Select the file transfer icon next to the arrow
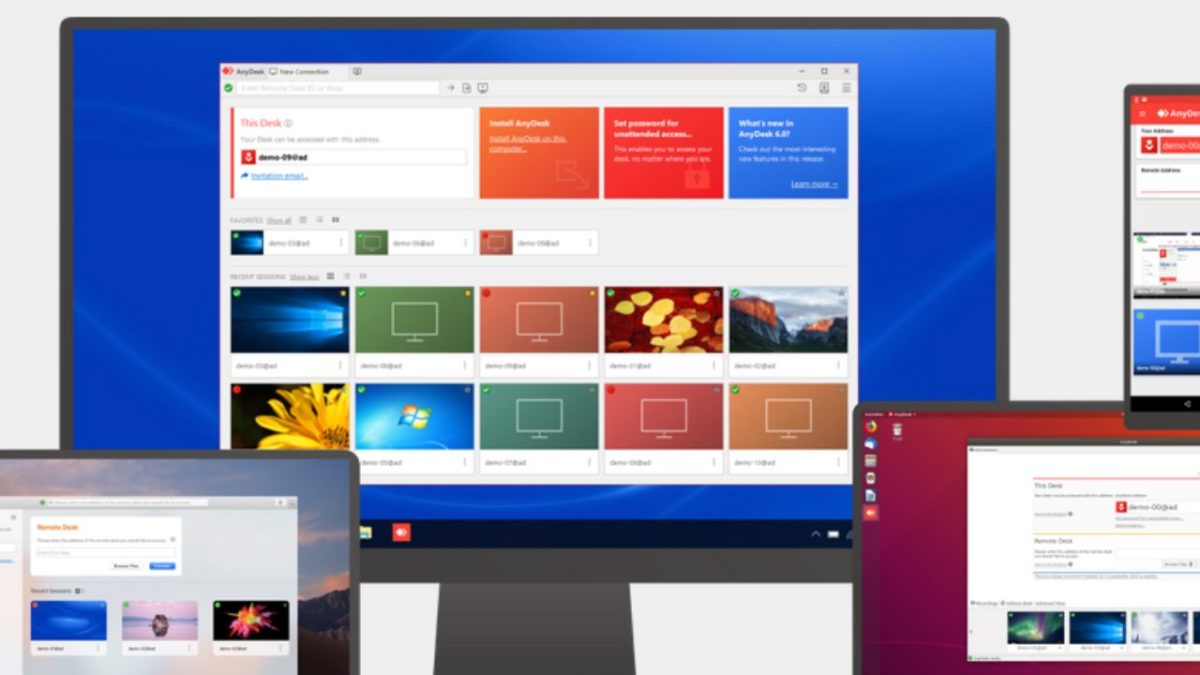Viewport: 1200px width, 675px height. (466, 87)
